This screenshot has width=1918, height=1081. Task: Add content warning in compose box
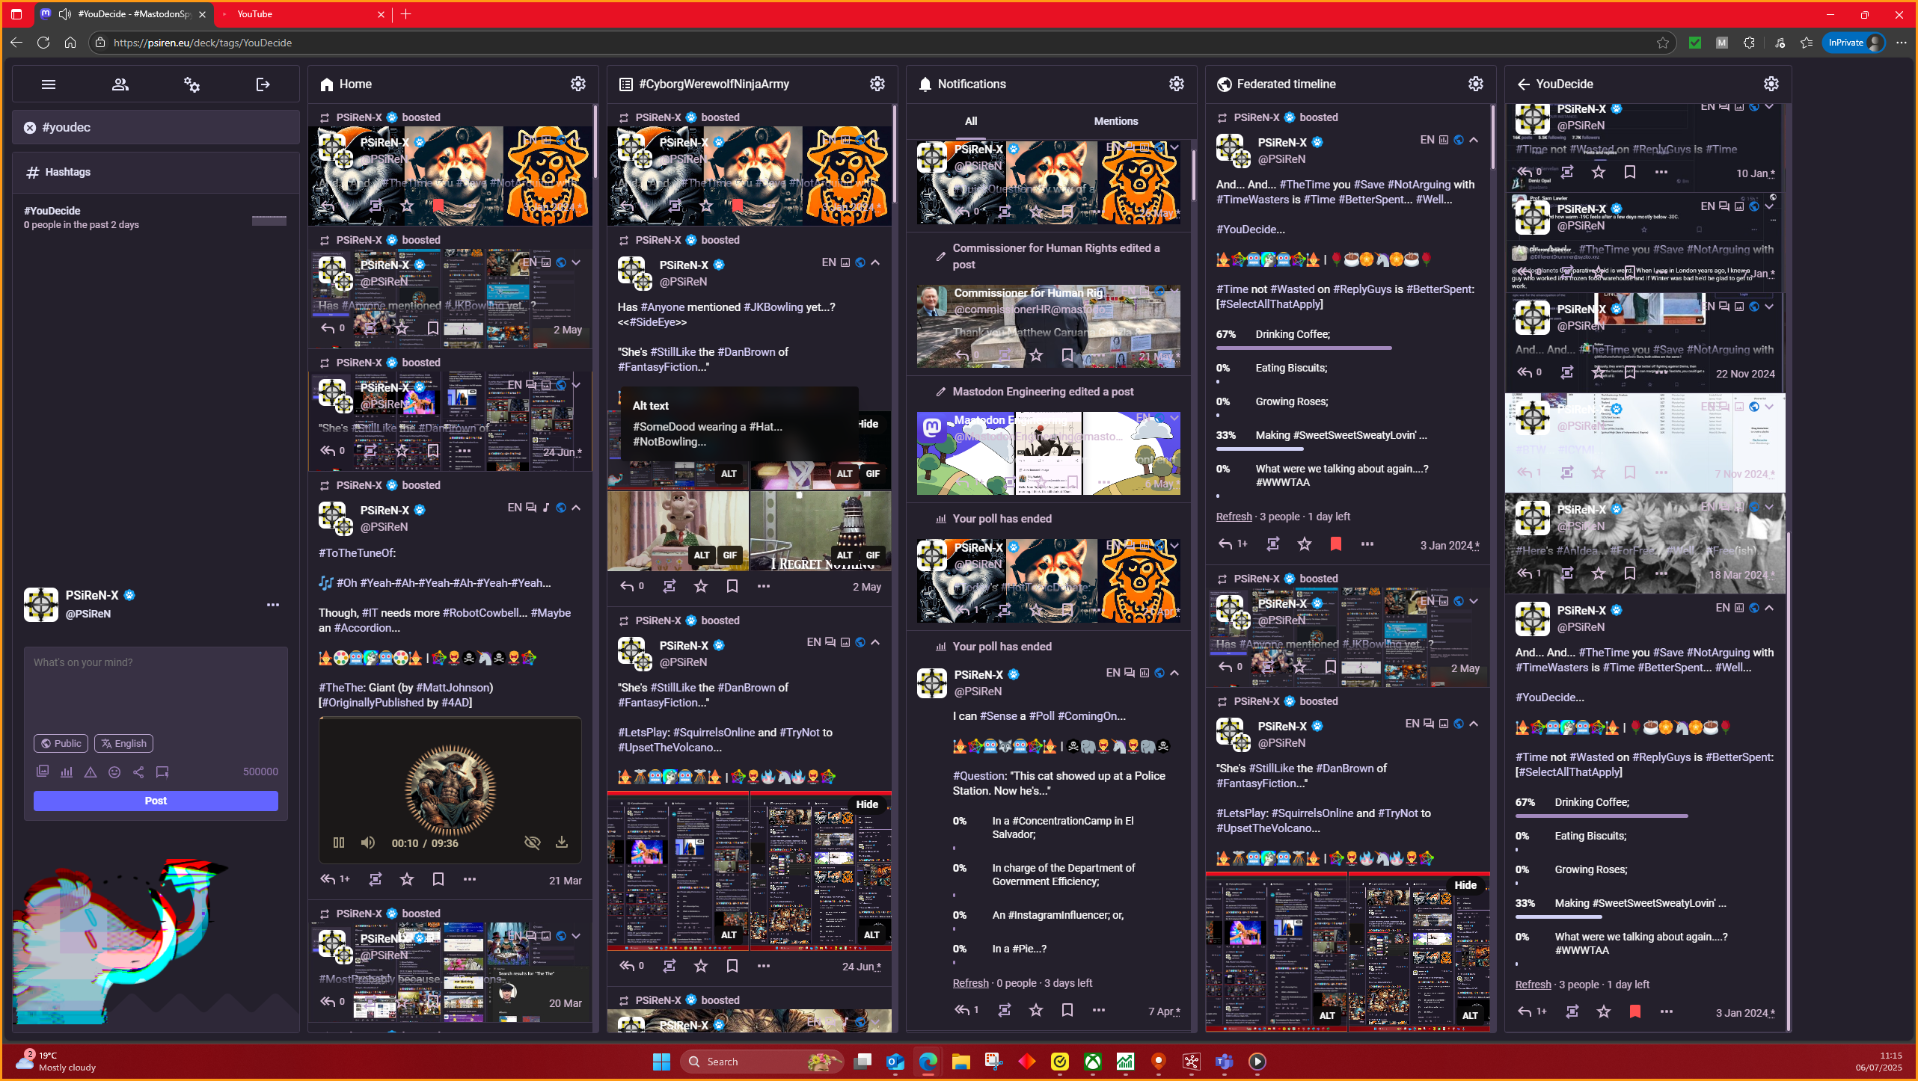point(90,772)
